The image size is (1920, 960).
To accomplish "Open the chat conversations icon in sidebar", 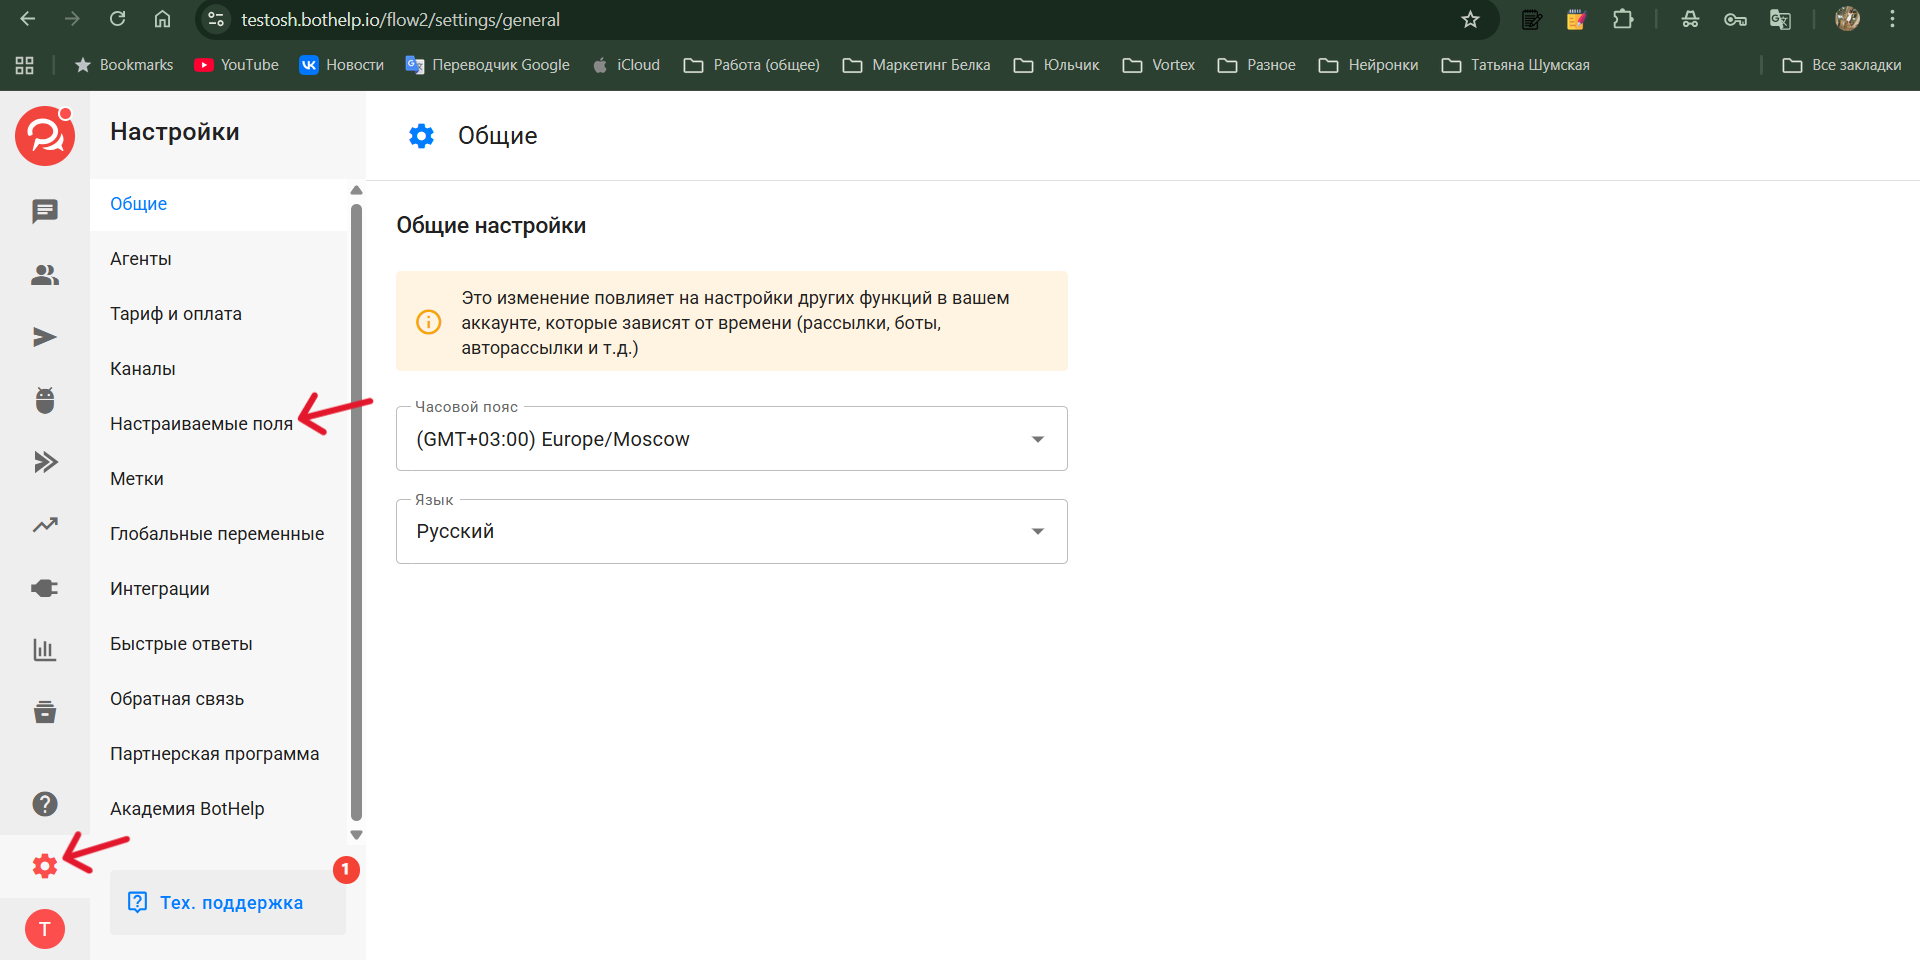I will tap(45, 211).
